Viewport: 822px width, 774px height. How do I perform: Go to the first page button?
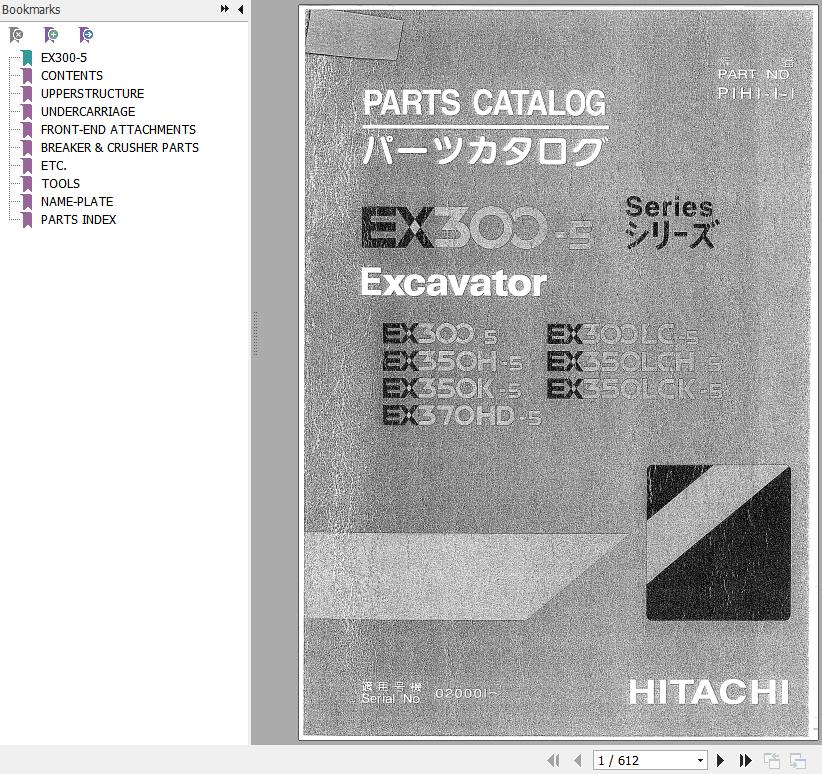coord(553,760)
